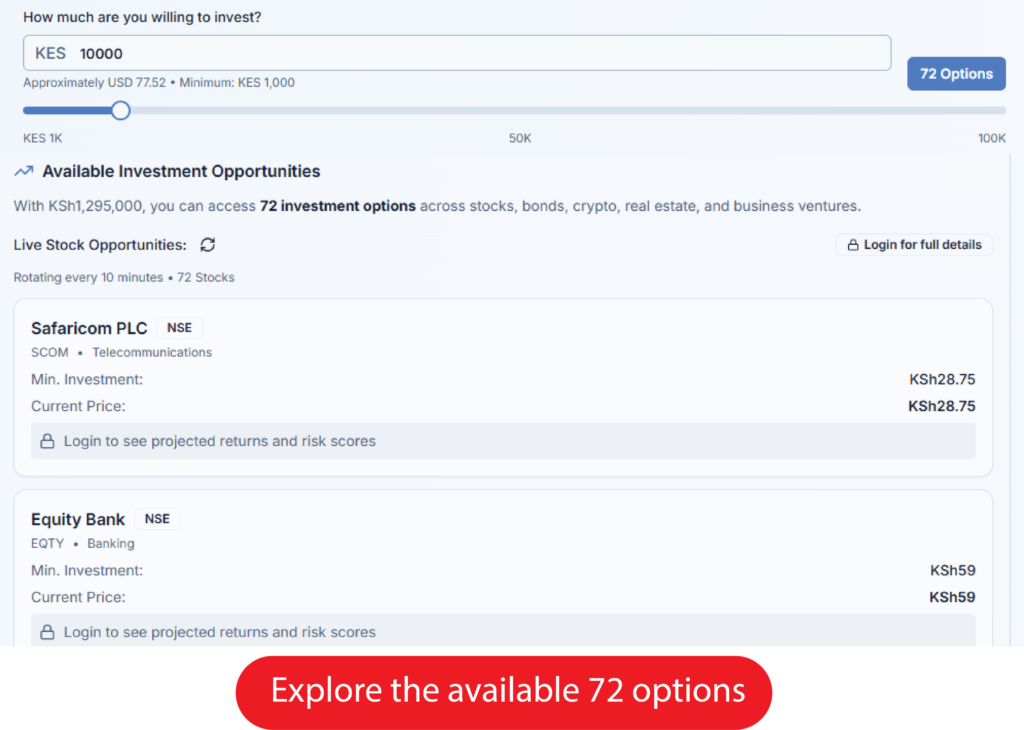1024x730 pixels.
Task: Select the KES 1K slider label
Action: click(43, 138)
